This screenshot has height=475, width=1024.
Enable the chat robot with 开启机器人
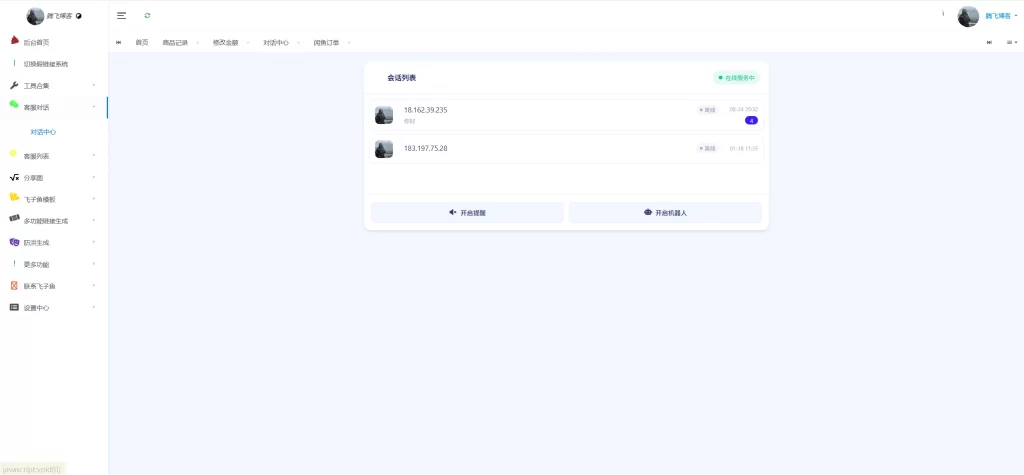[x=665, y=213]
